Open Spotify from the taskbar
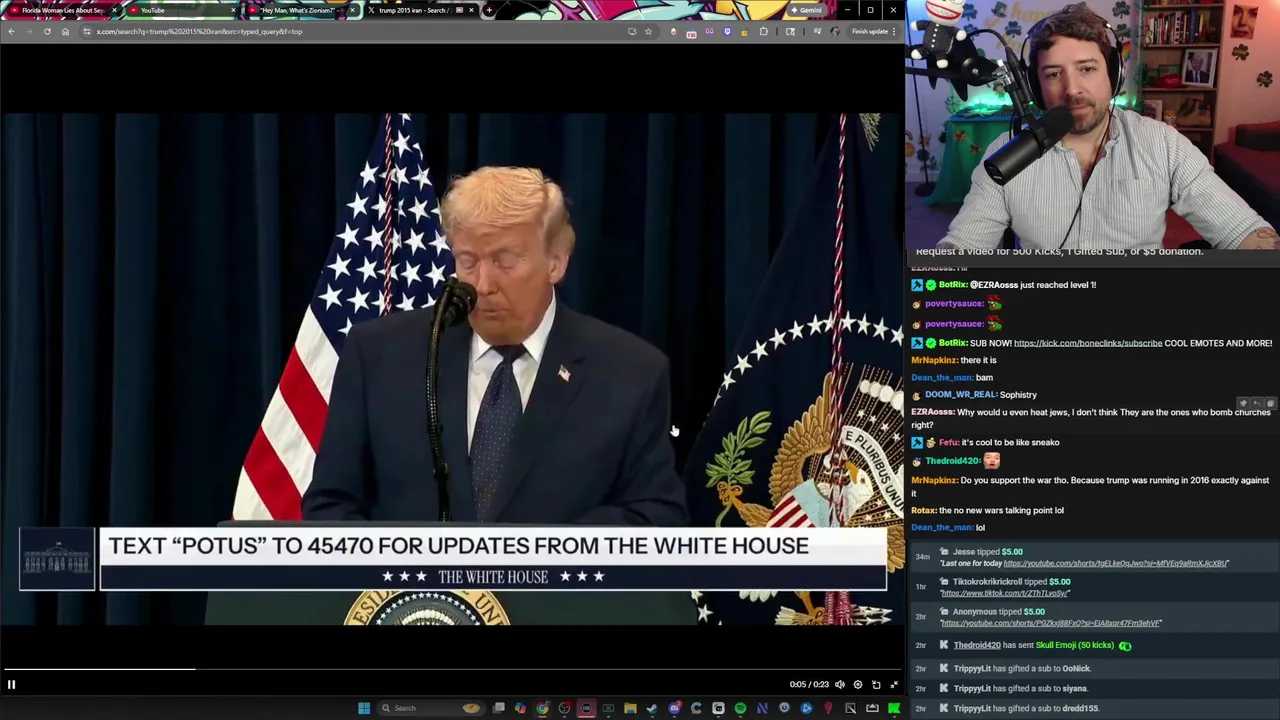The height and width of the screenshot is (720, 1280). pos(740,708)
